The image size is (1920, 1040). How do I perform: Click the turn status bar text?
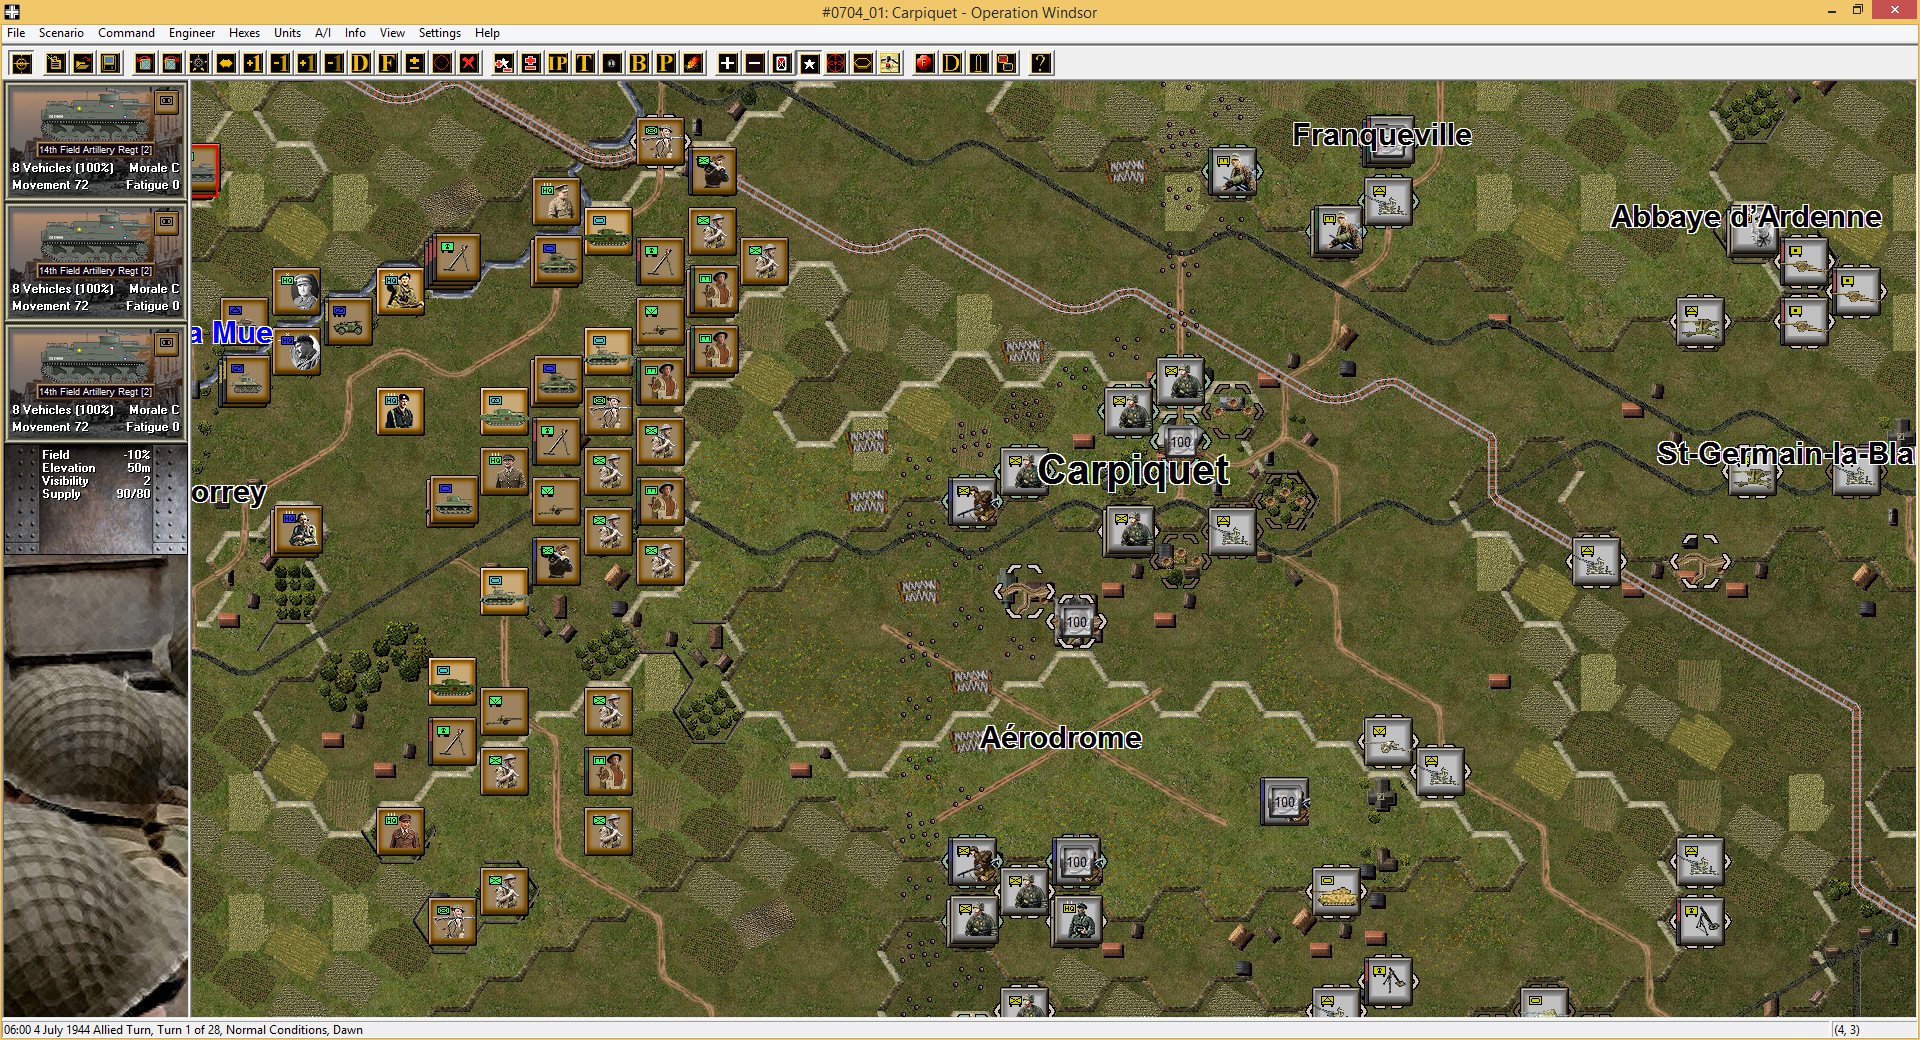coord(183,1030)
